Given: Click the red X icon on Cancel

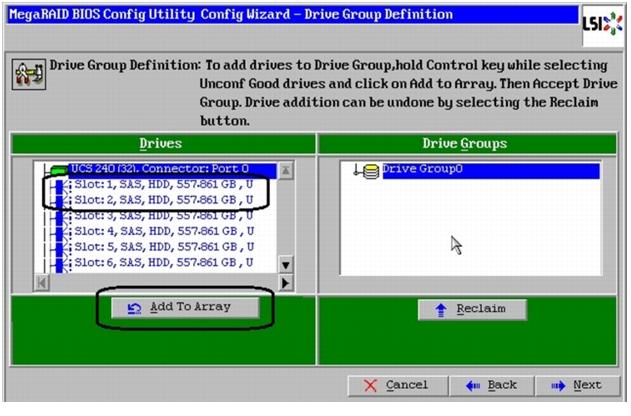Looking at the screenshot, I should click(x=370, y=386).
